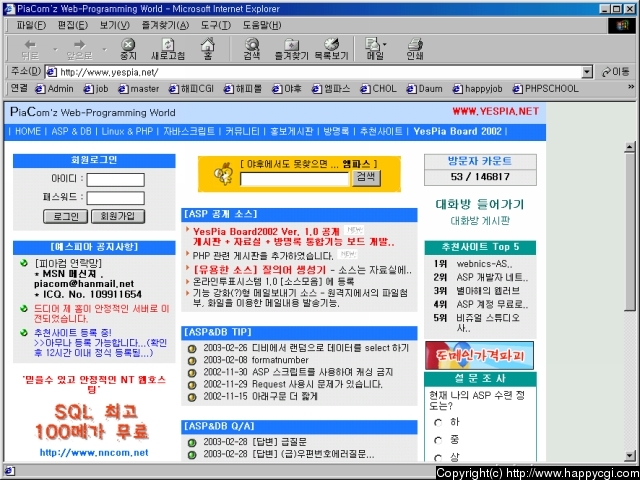640x480 pixels.
Task: Open the Forward button history dropdown arrow
Action: click(104, 49)
